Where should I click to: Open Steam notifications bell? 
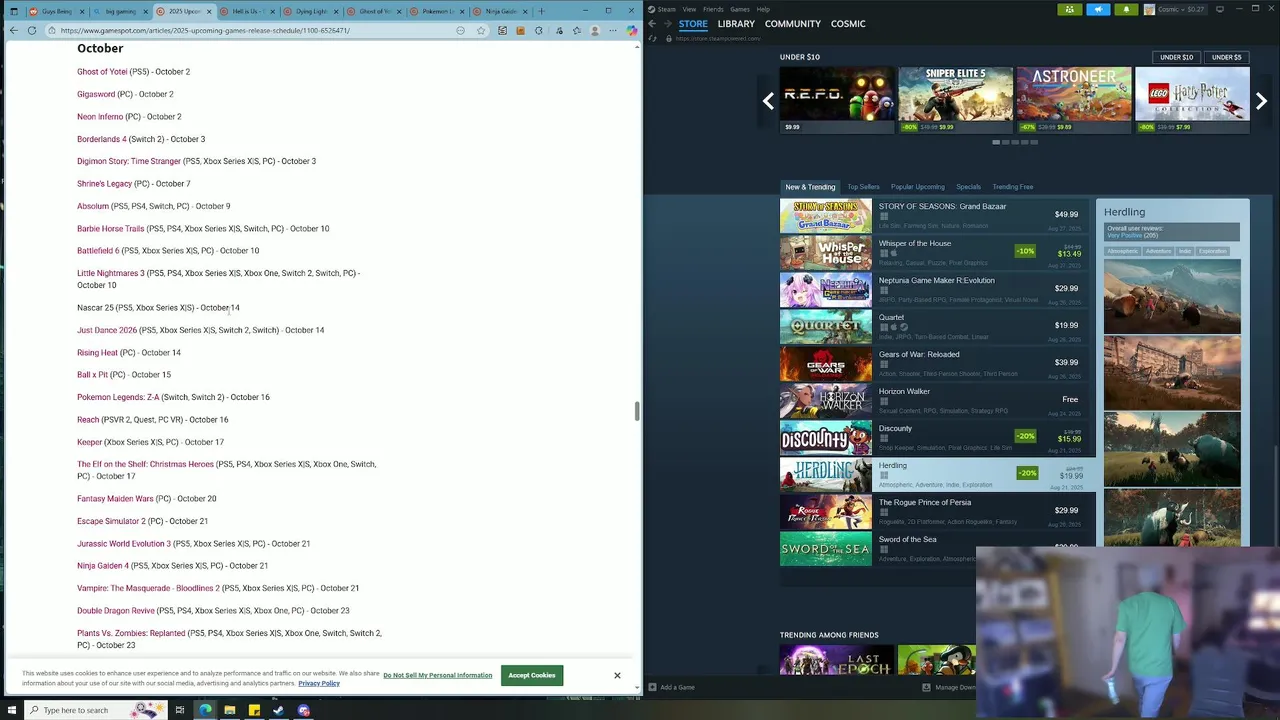click(1126, 9)
